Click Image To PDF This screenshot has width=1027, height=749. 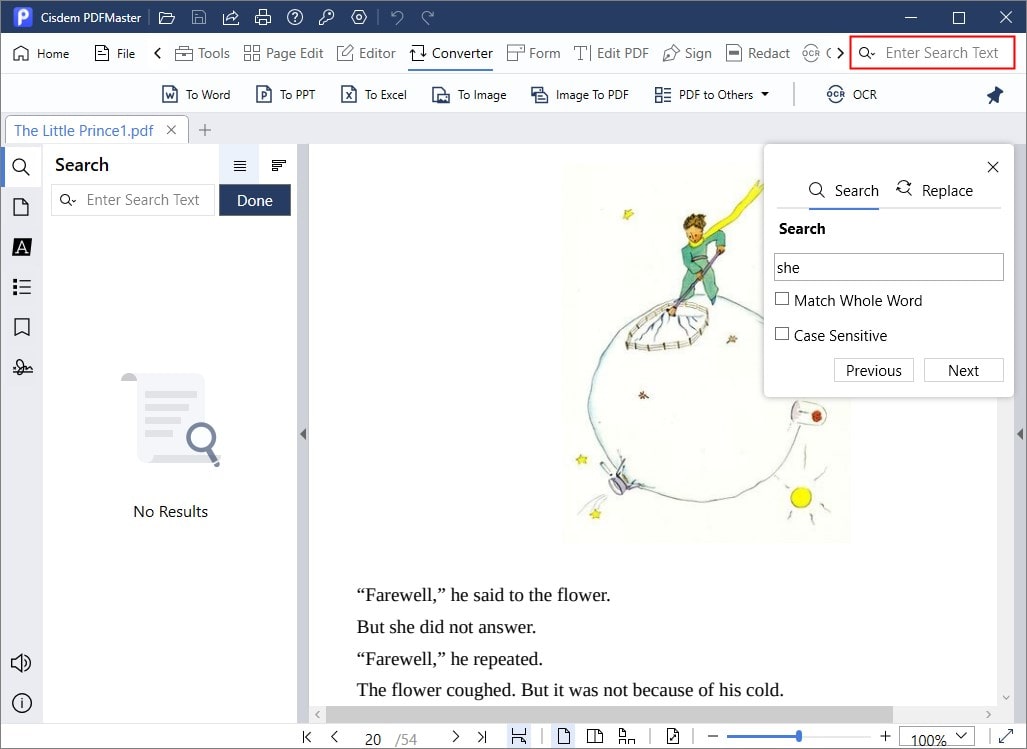tap(580, 95)
